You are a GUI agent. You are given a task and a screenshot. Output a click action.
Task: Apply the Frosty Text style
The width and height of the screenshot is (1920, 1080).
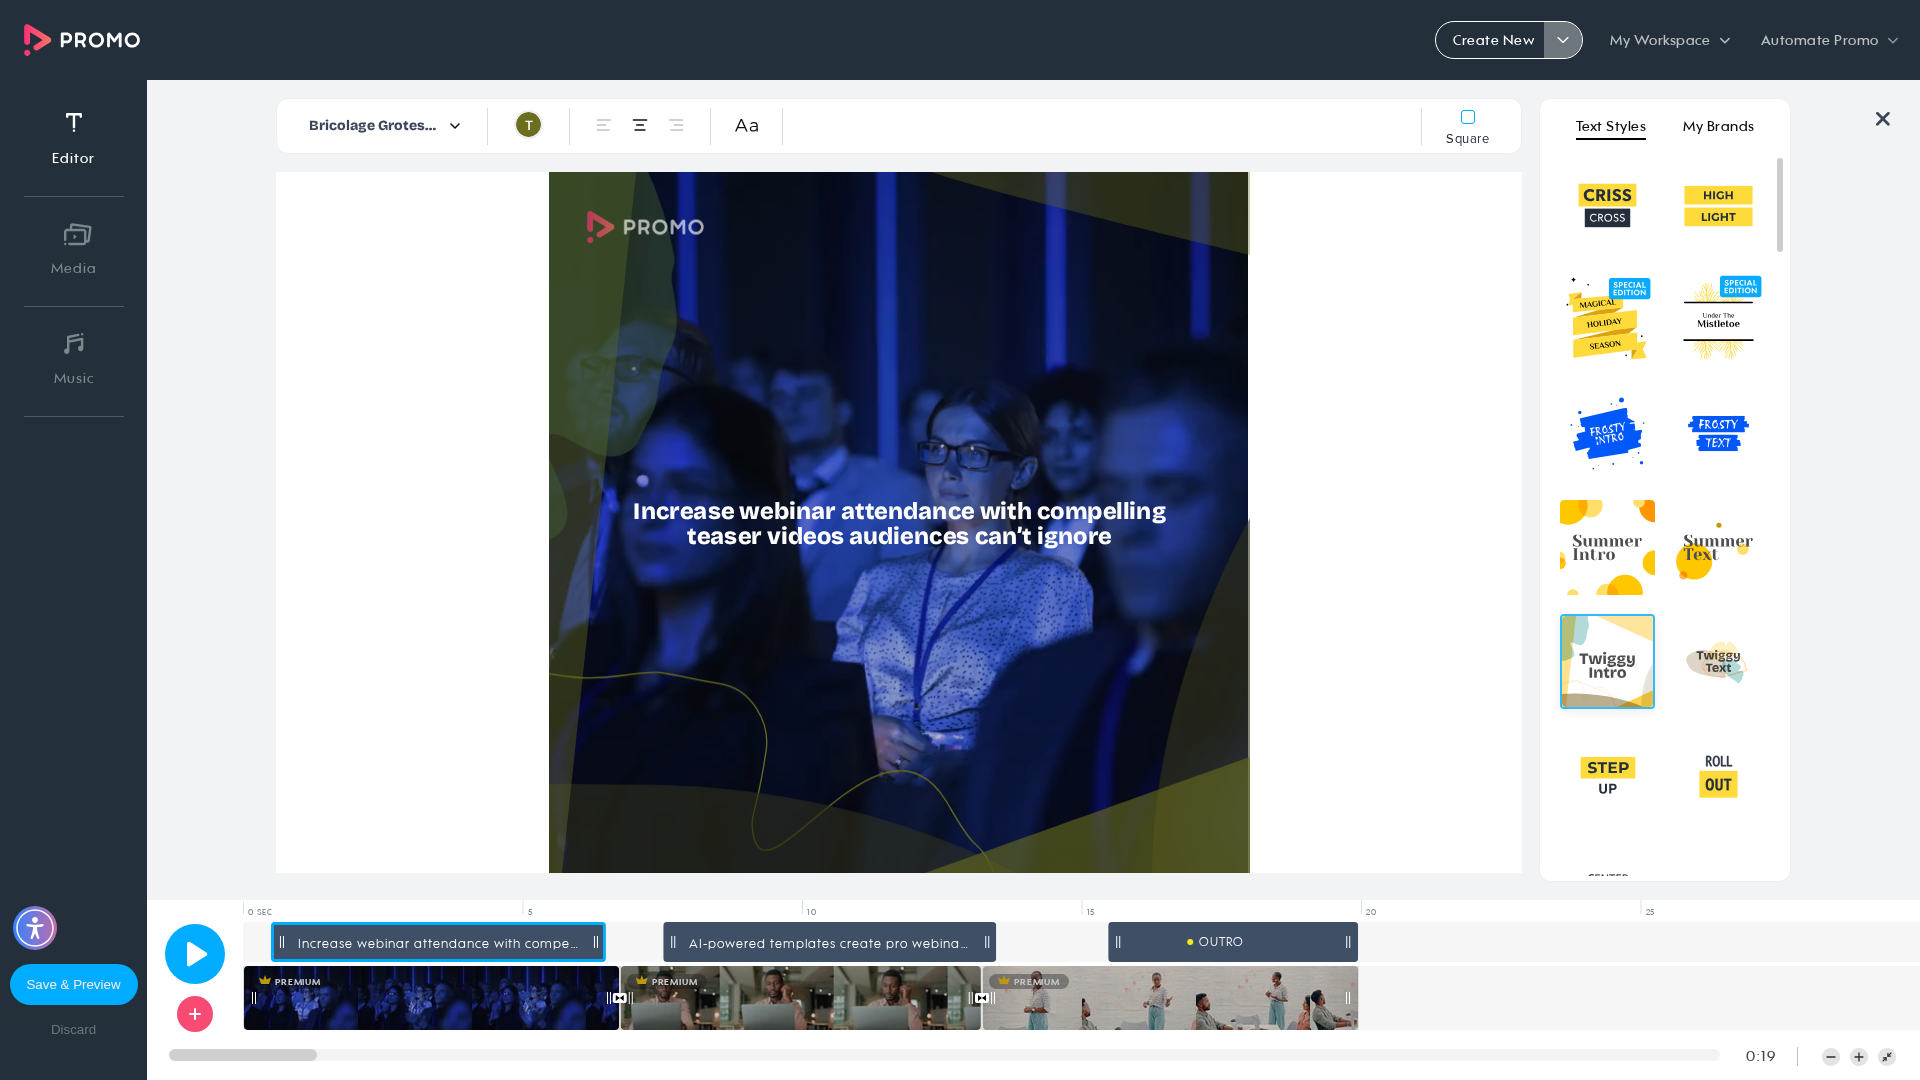pos(1718,433)
